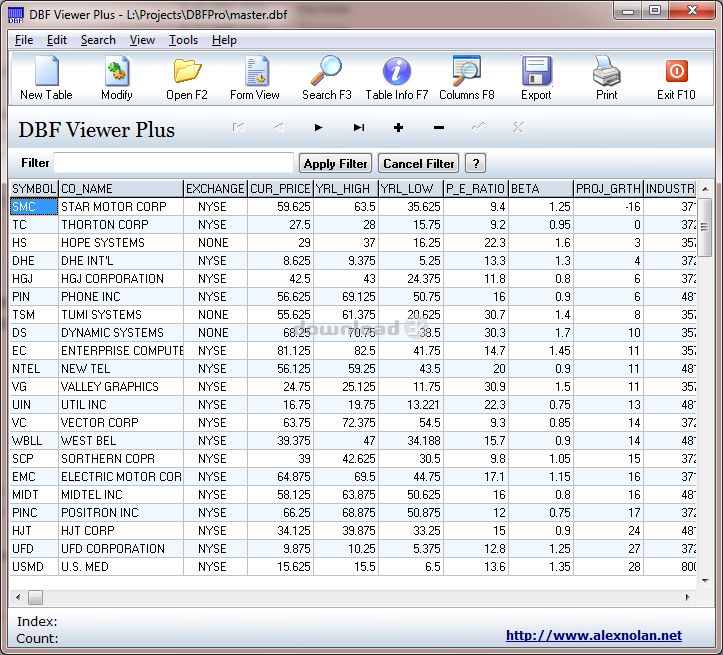Click the BETA column header
723x655 pixels.
tap(541, 189)
